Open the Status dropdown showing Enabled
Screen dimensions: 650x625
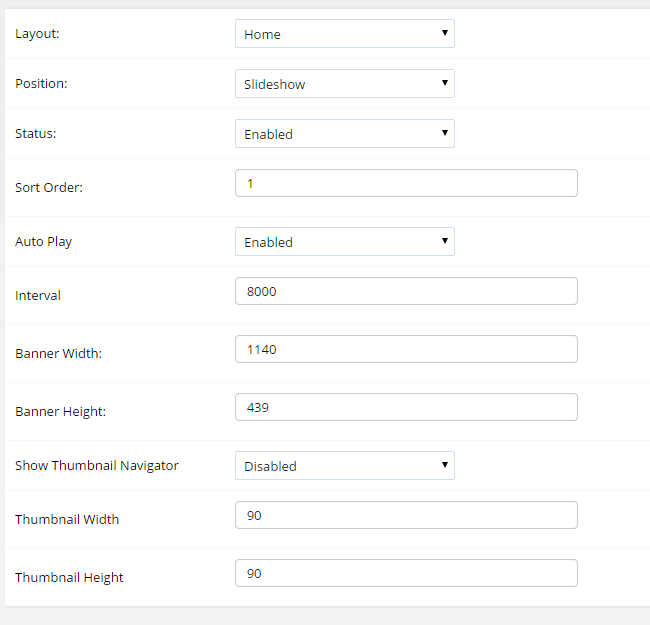click(344, 133)
